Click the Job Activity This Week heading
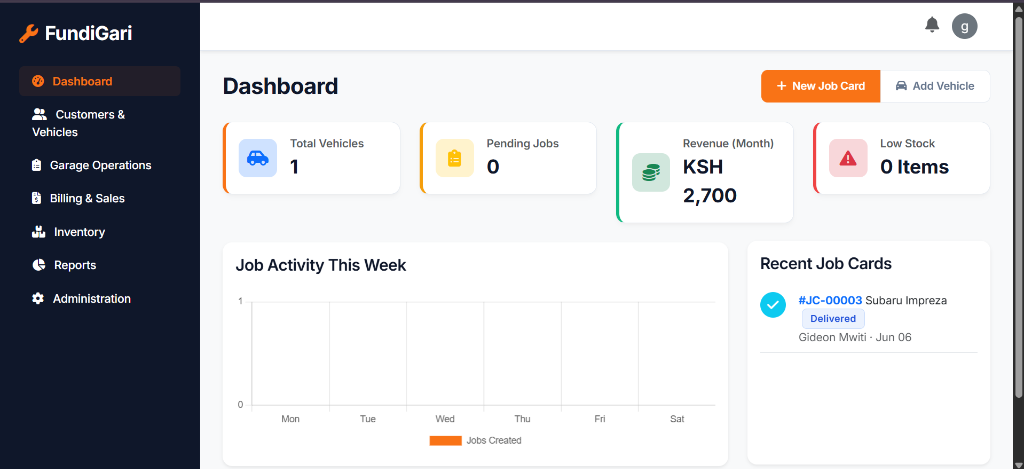 click(x=321, y=265)
